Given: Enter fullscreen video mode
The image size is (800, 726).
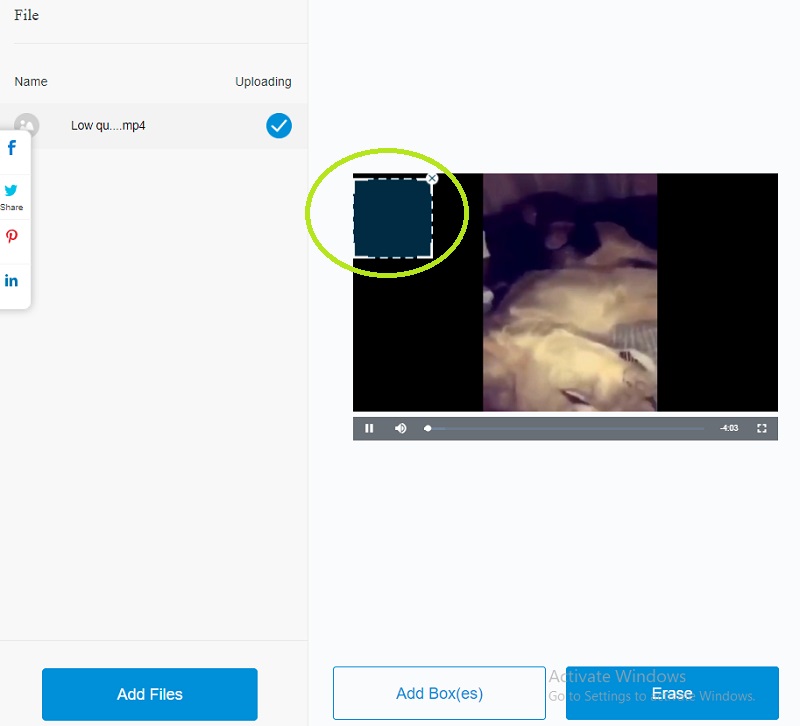Looking at the screenshot, I should pos(762,428).
